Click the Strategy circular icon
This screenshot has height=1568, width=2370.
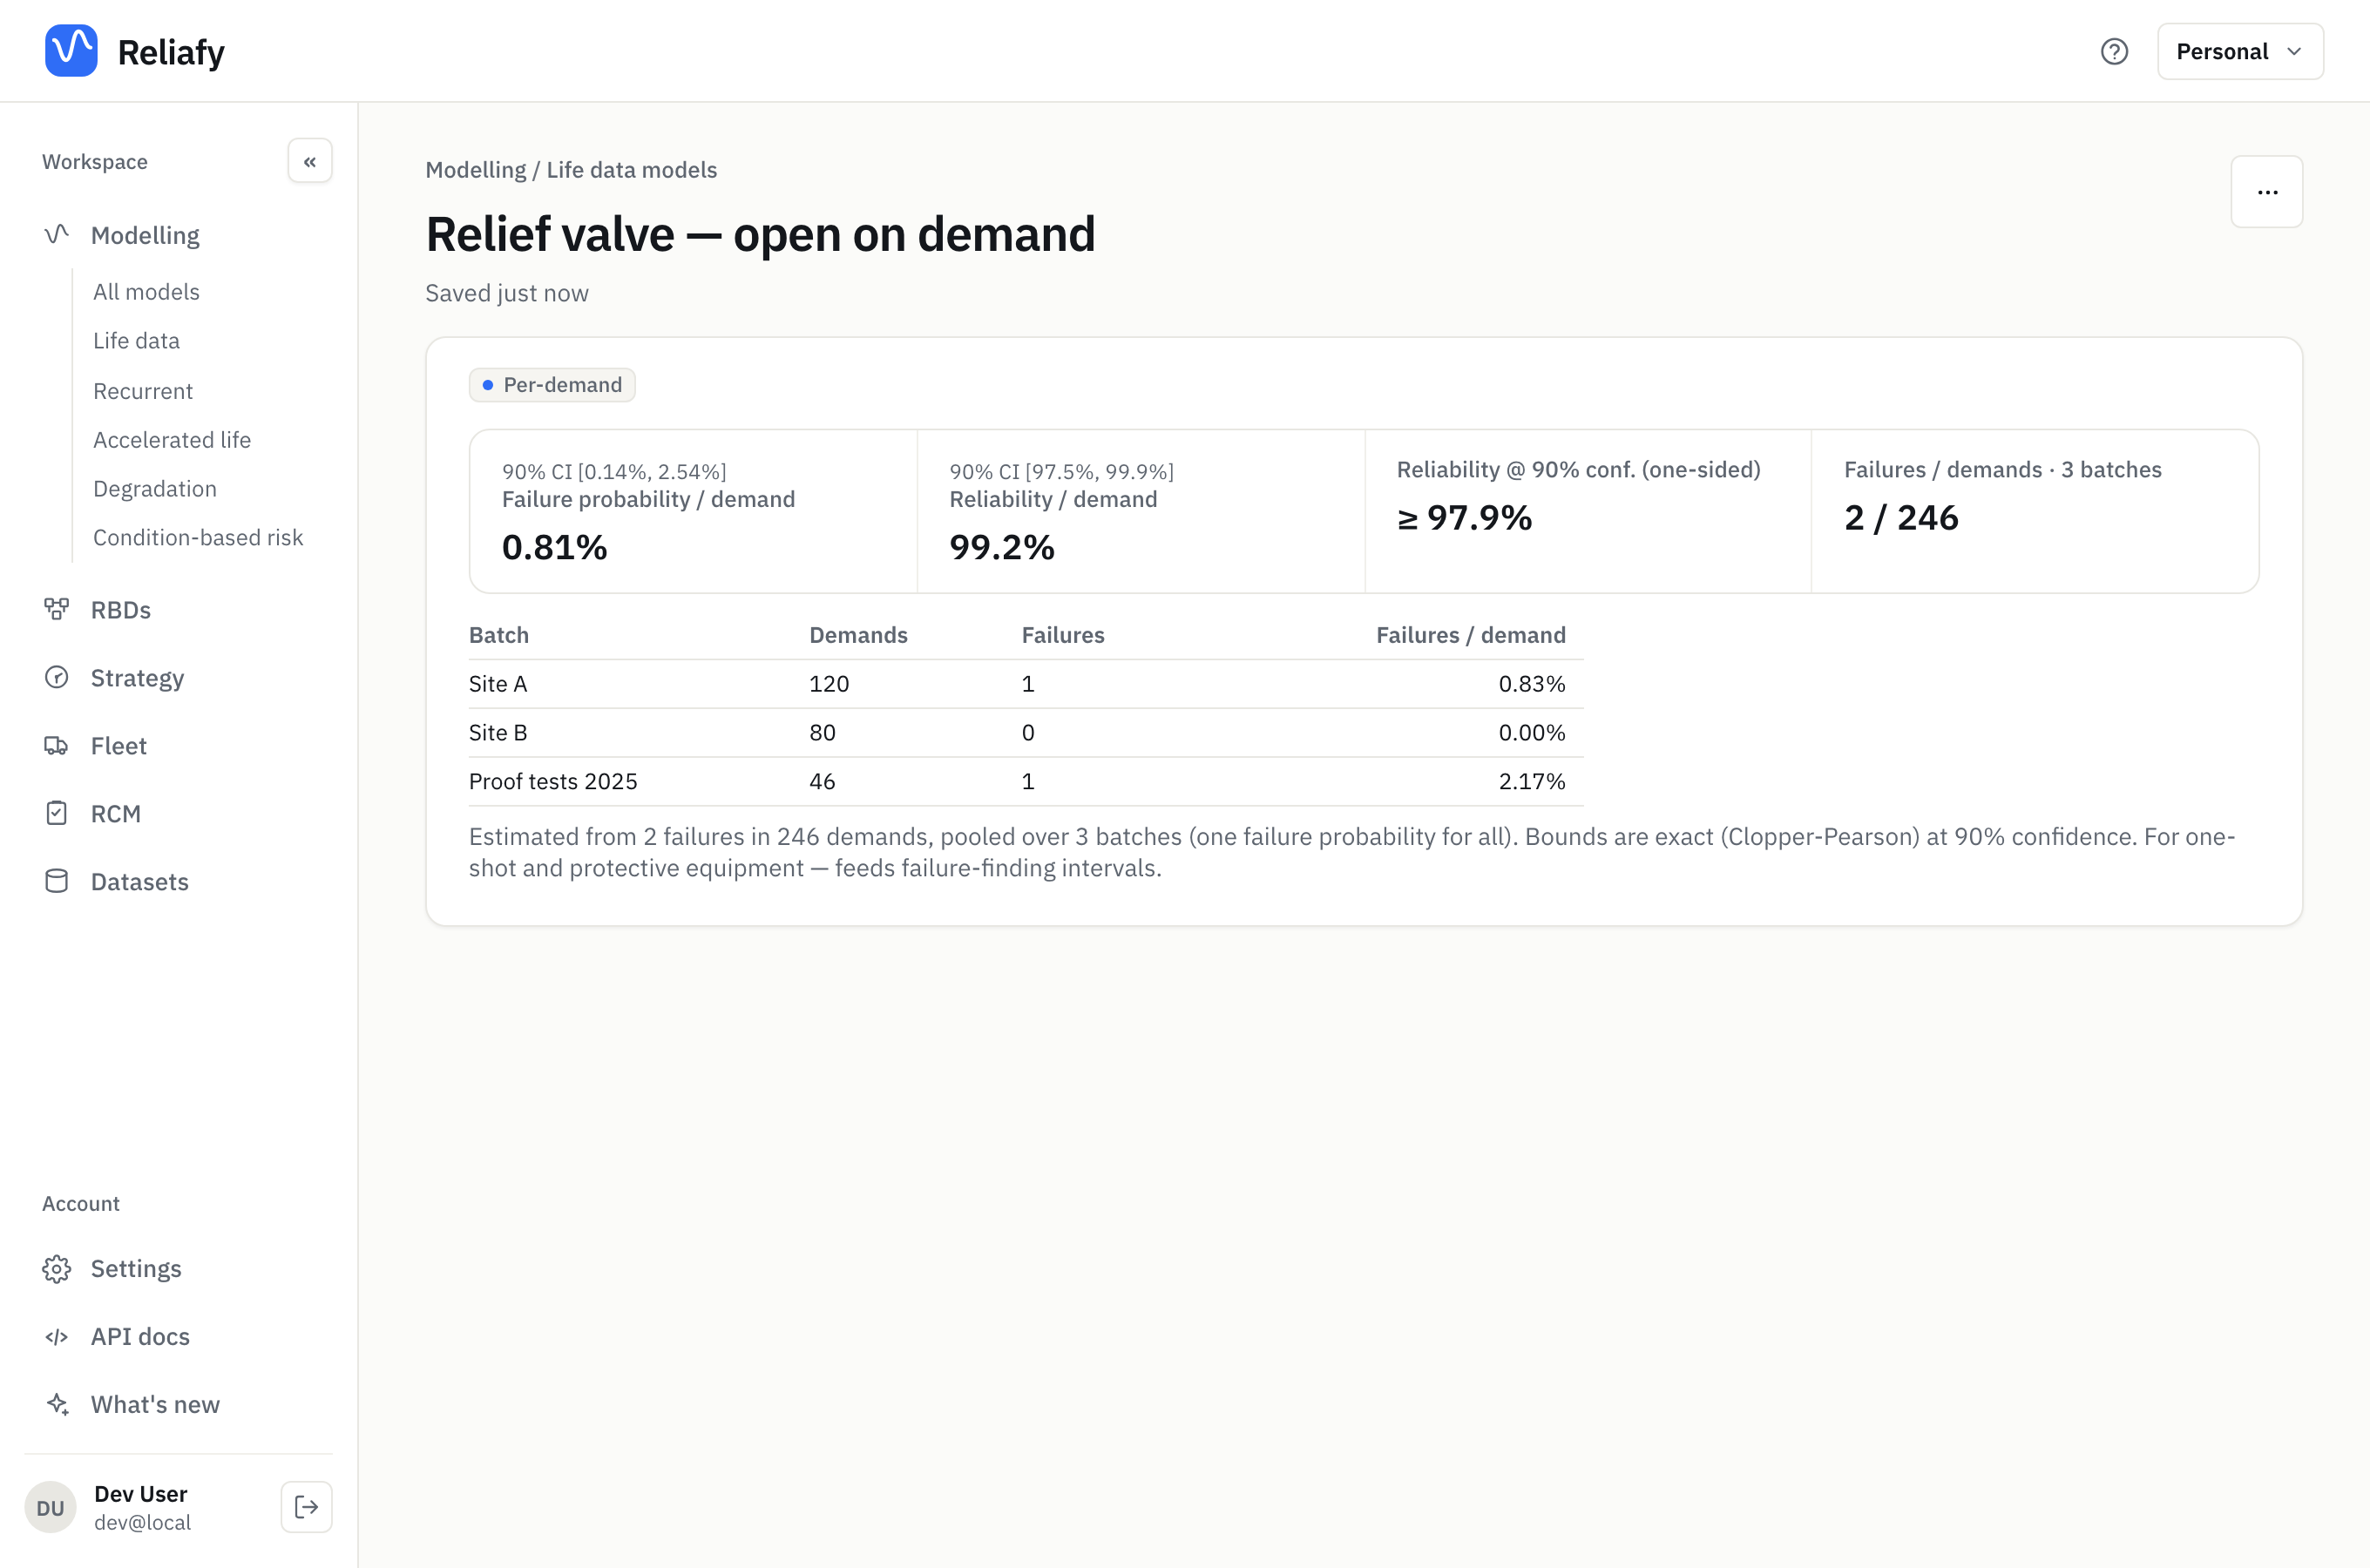[x=57, y=677]
